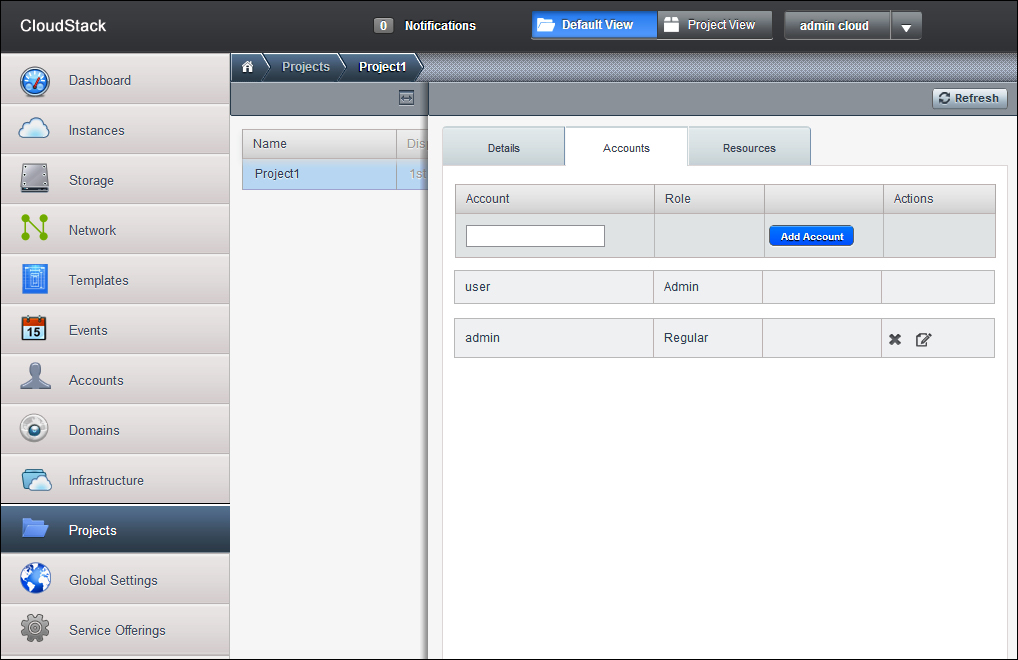Screen dimensions: 1018x660
Task: Toggle the panel width expand icon
Action: pyautogui.click(x=406, y=98)
